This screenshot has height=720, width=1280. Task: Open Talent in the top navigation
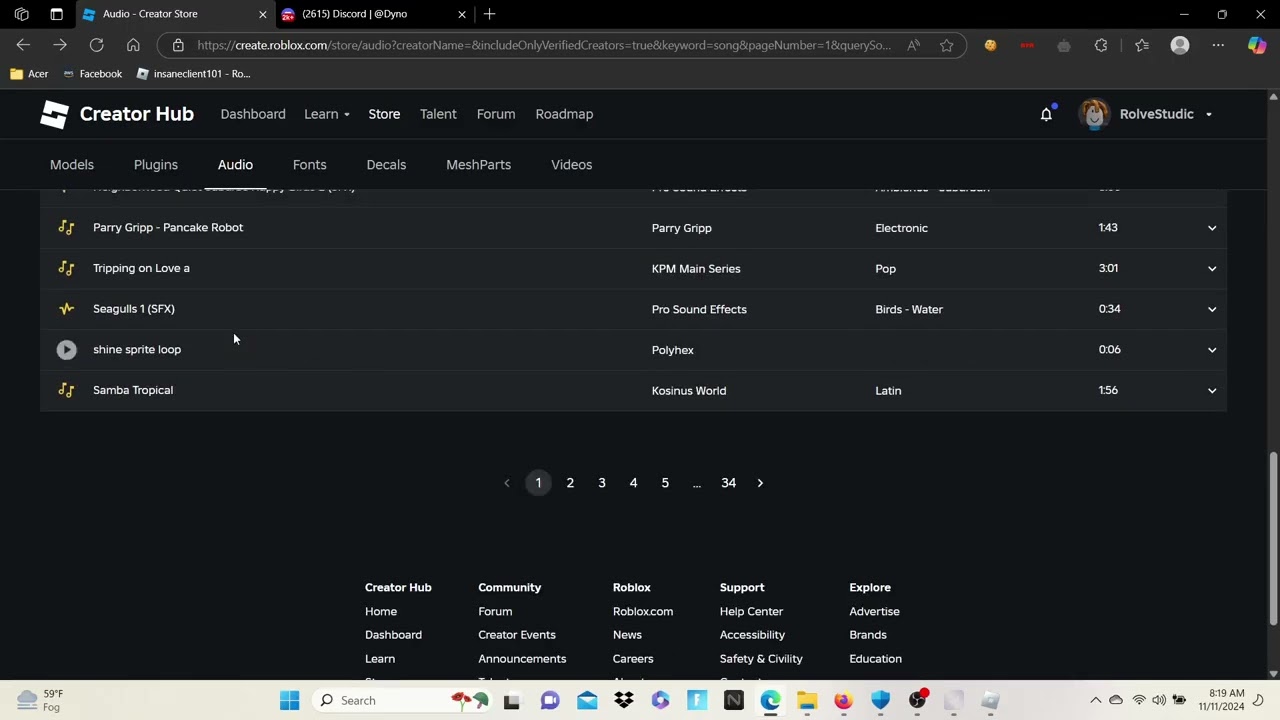click(x=438, y=114)
